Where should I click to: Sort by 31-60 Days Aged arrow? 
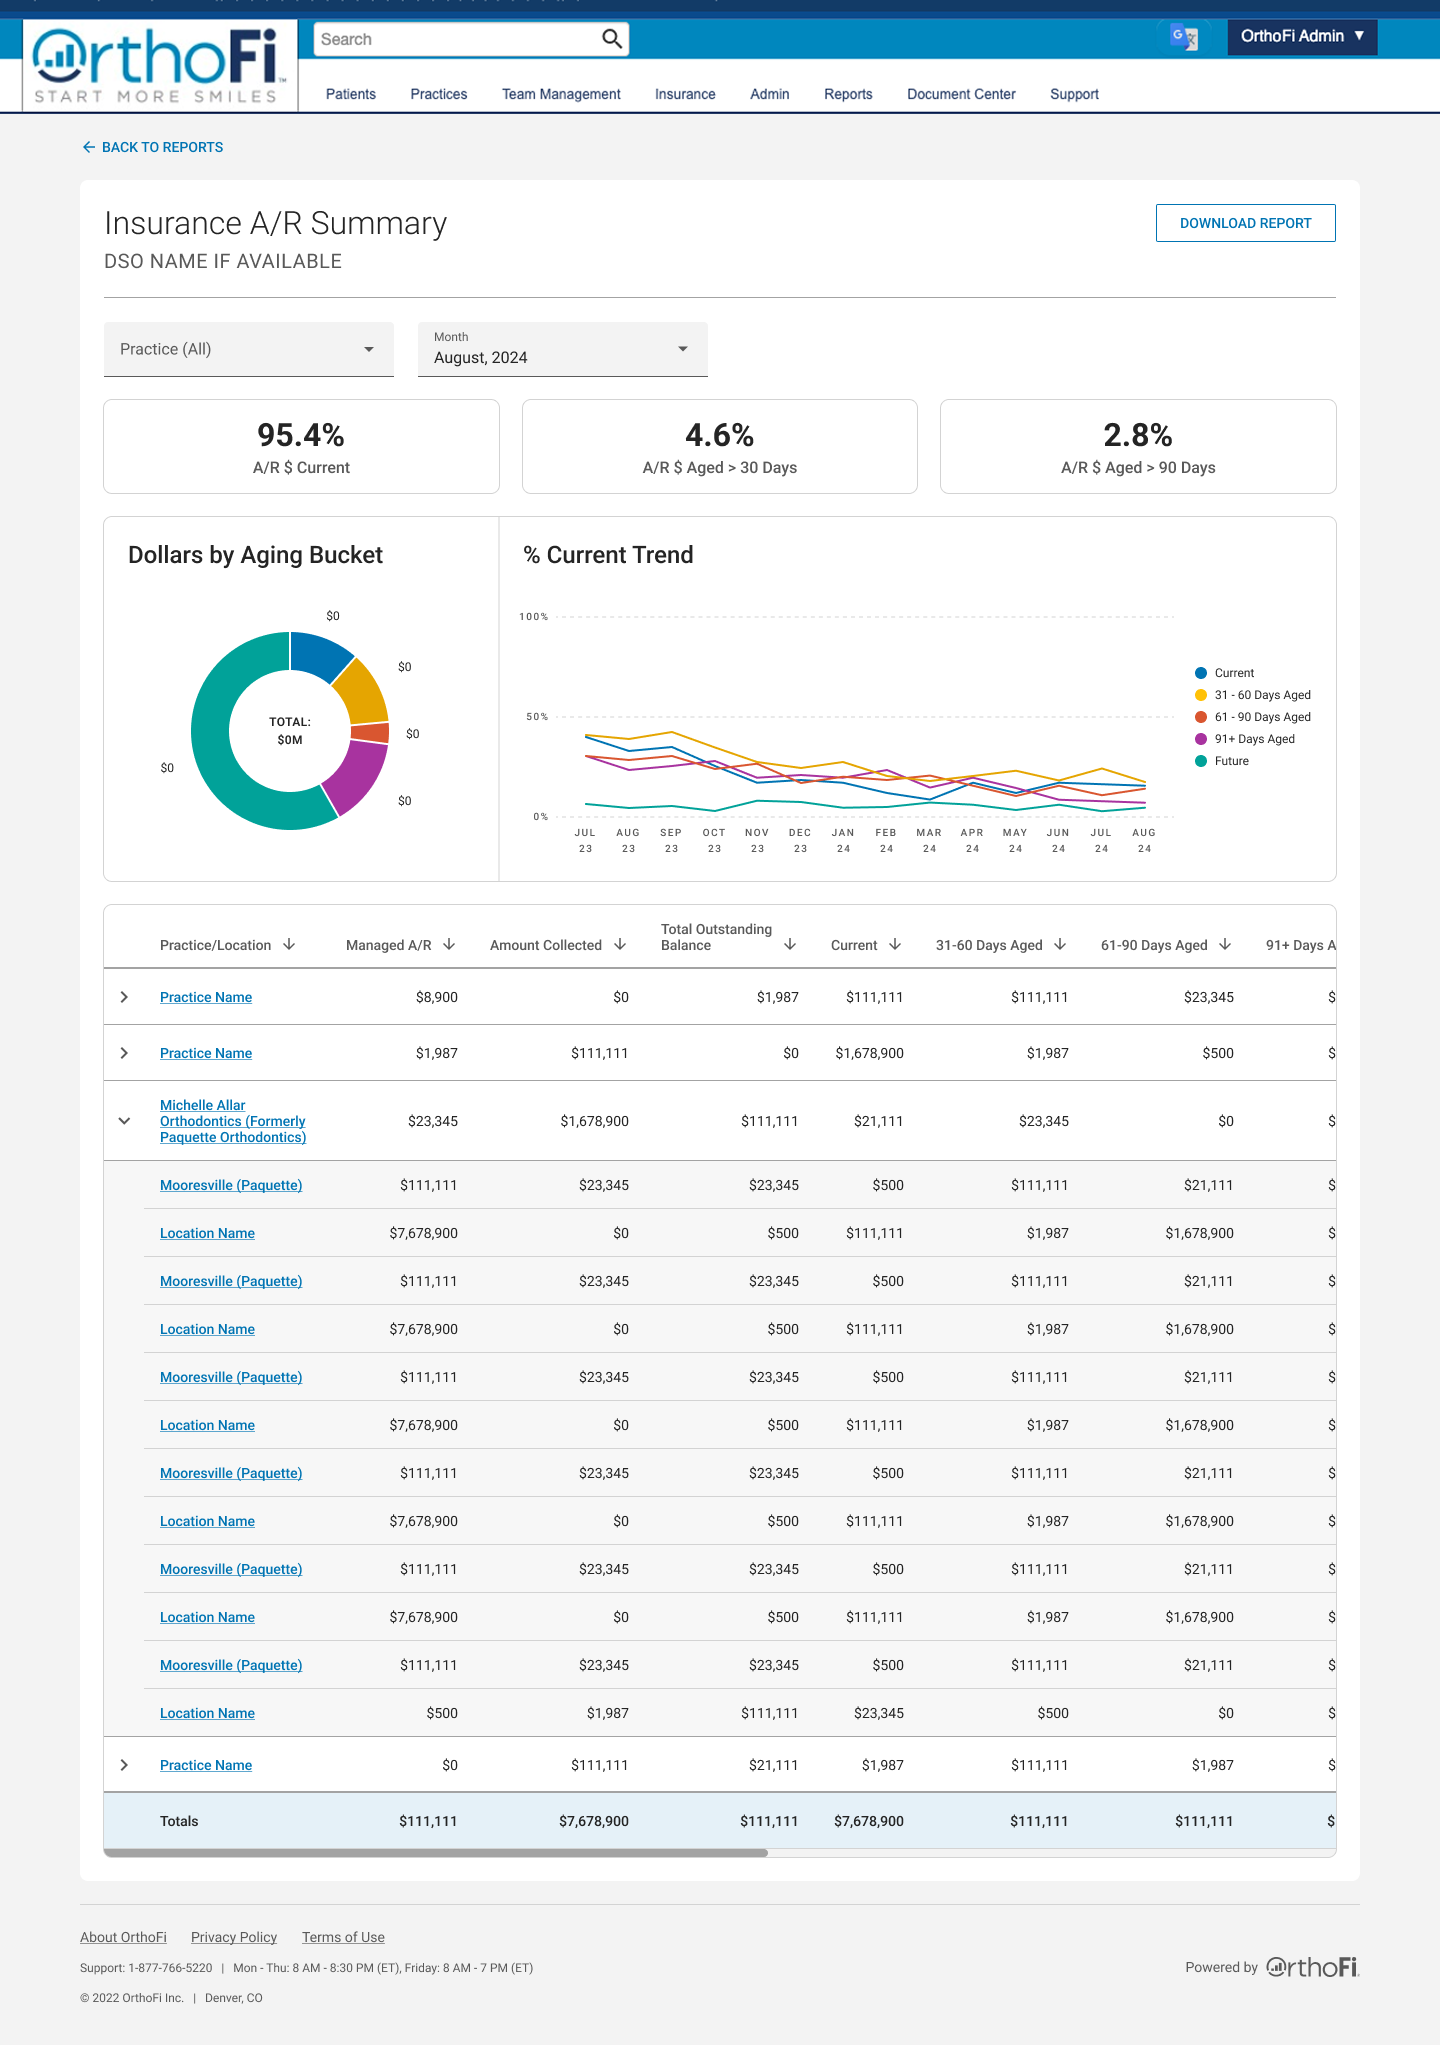(x=1060, y=944)
